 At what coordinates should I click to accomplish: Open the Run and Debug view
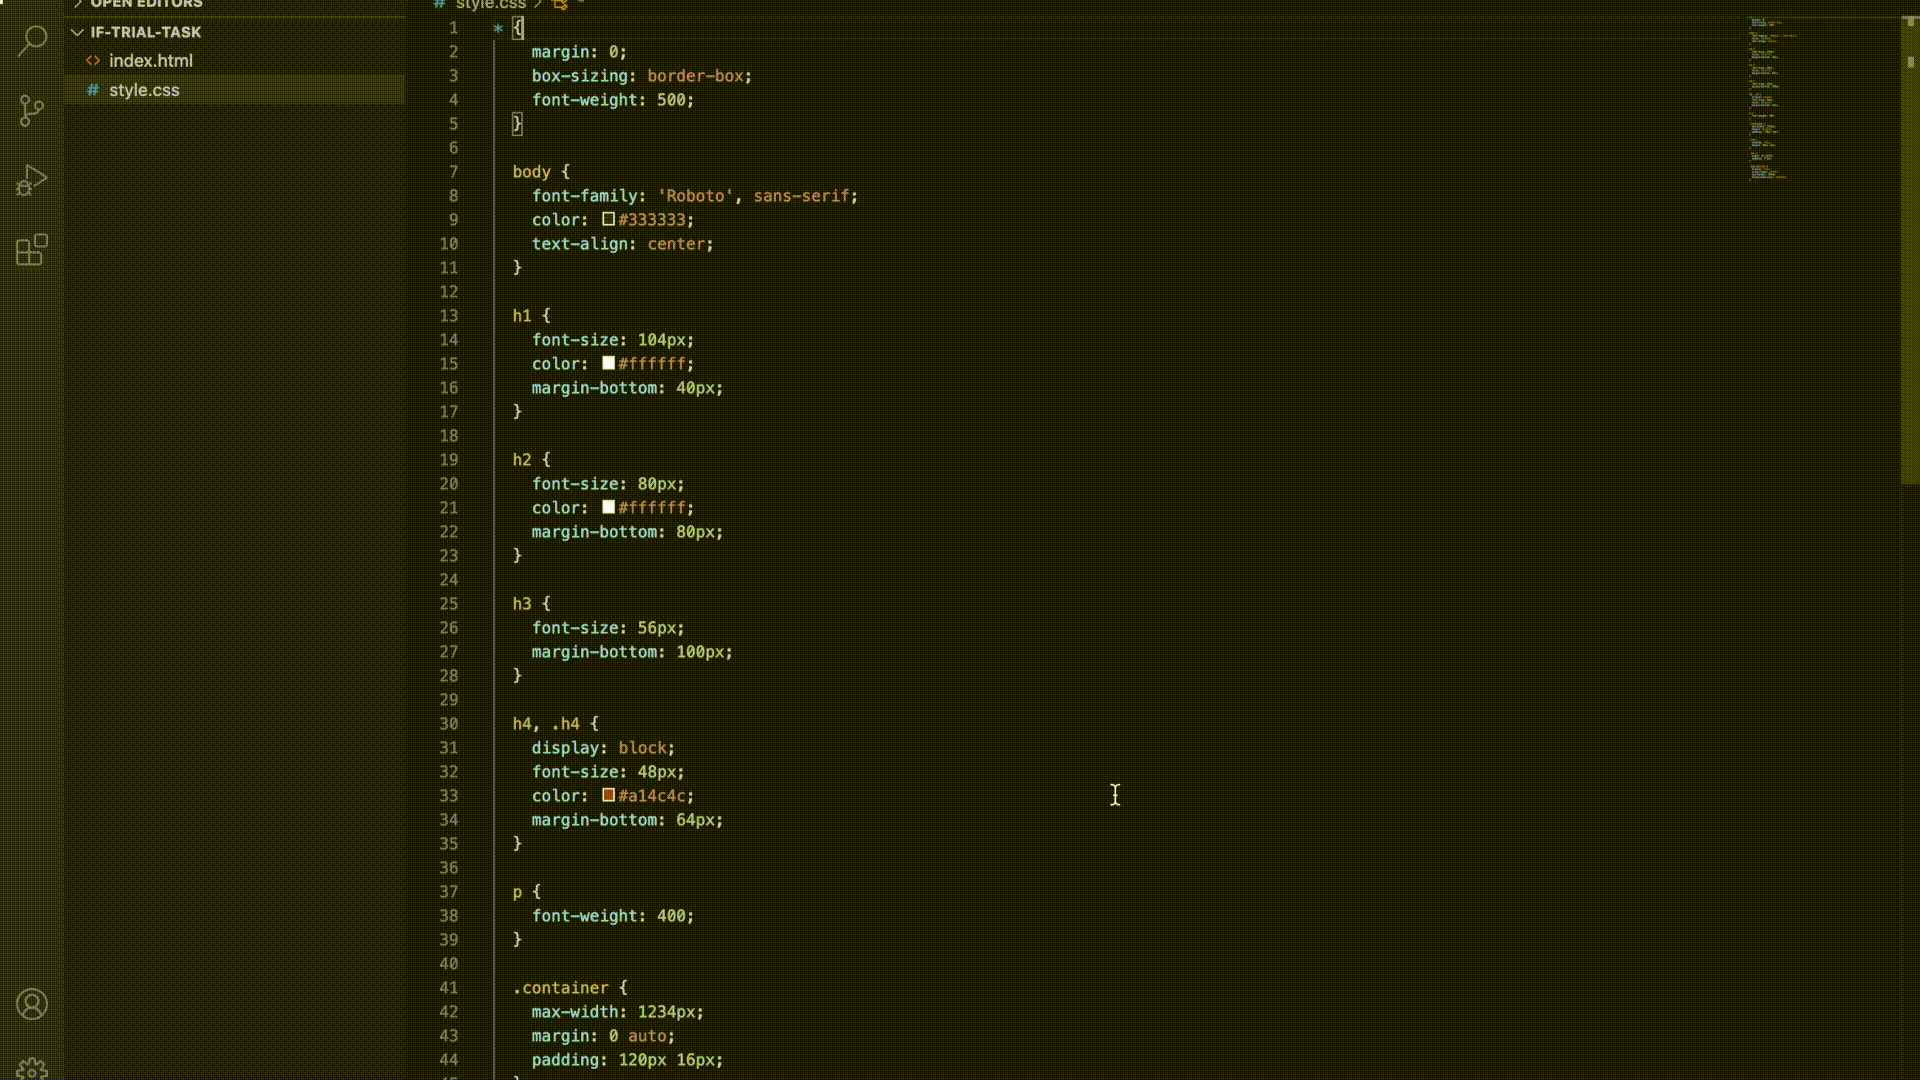click(x=32, y=180)
